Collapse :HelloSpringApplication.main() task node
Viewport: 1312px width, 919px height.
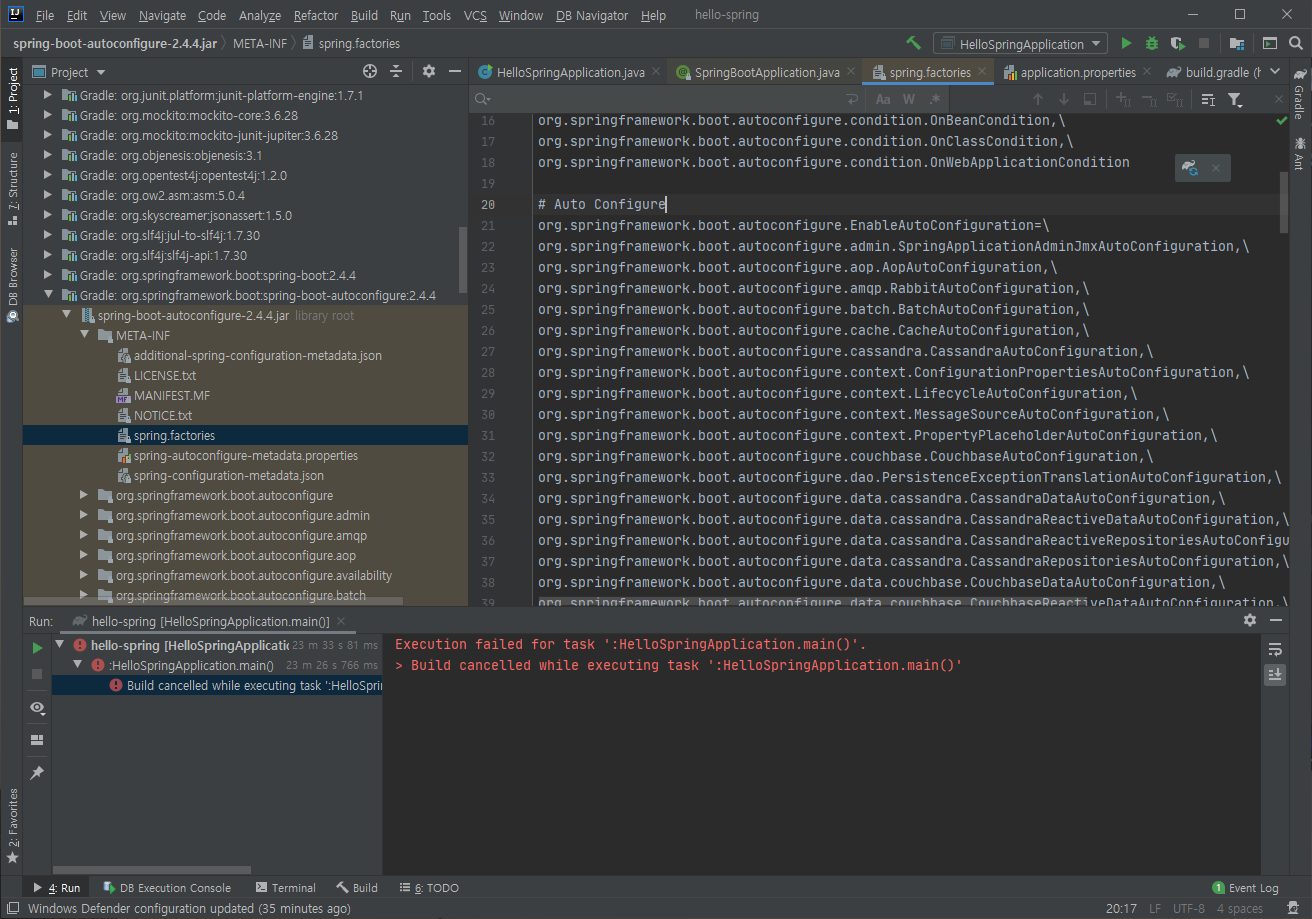78,665
